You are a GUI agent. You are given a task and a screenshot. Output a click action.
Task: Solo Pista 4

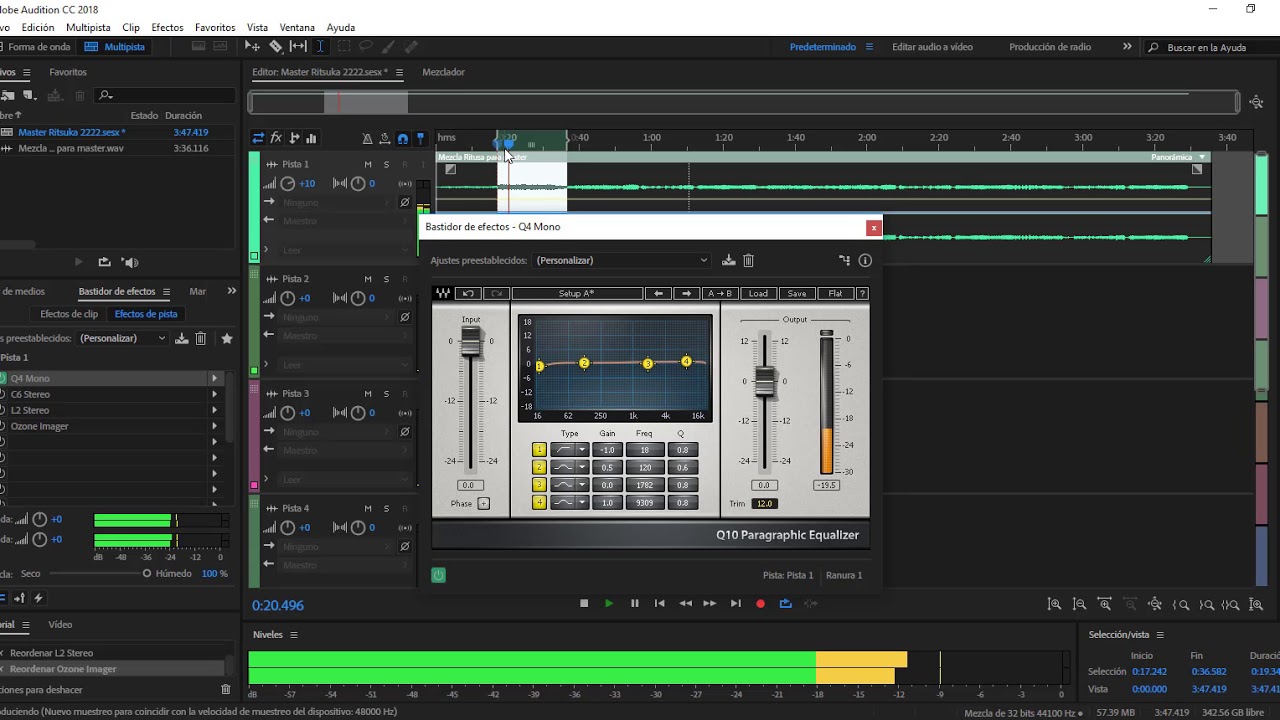(386, 509)
